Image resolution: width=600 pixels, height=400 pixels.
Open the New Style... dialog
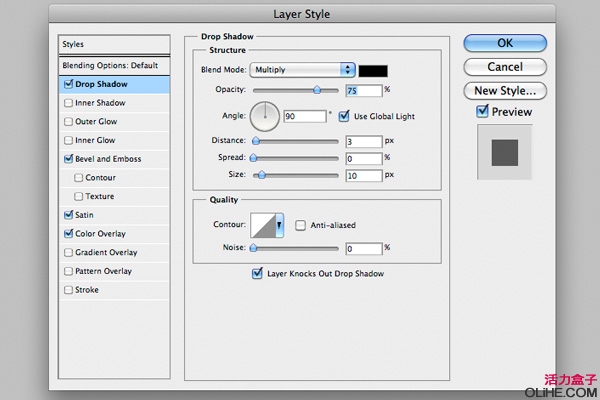point(505,91)
